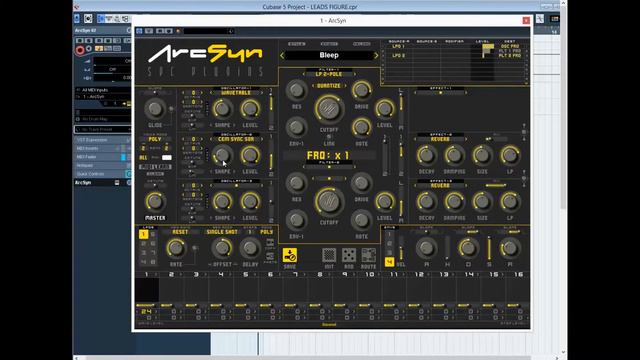Click the Filter 1 Cutoff knob
Viewport: 640px width, 360px height.
[329, 109]
